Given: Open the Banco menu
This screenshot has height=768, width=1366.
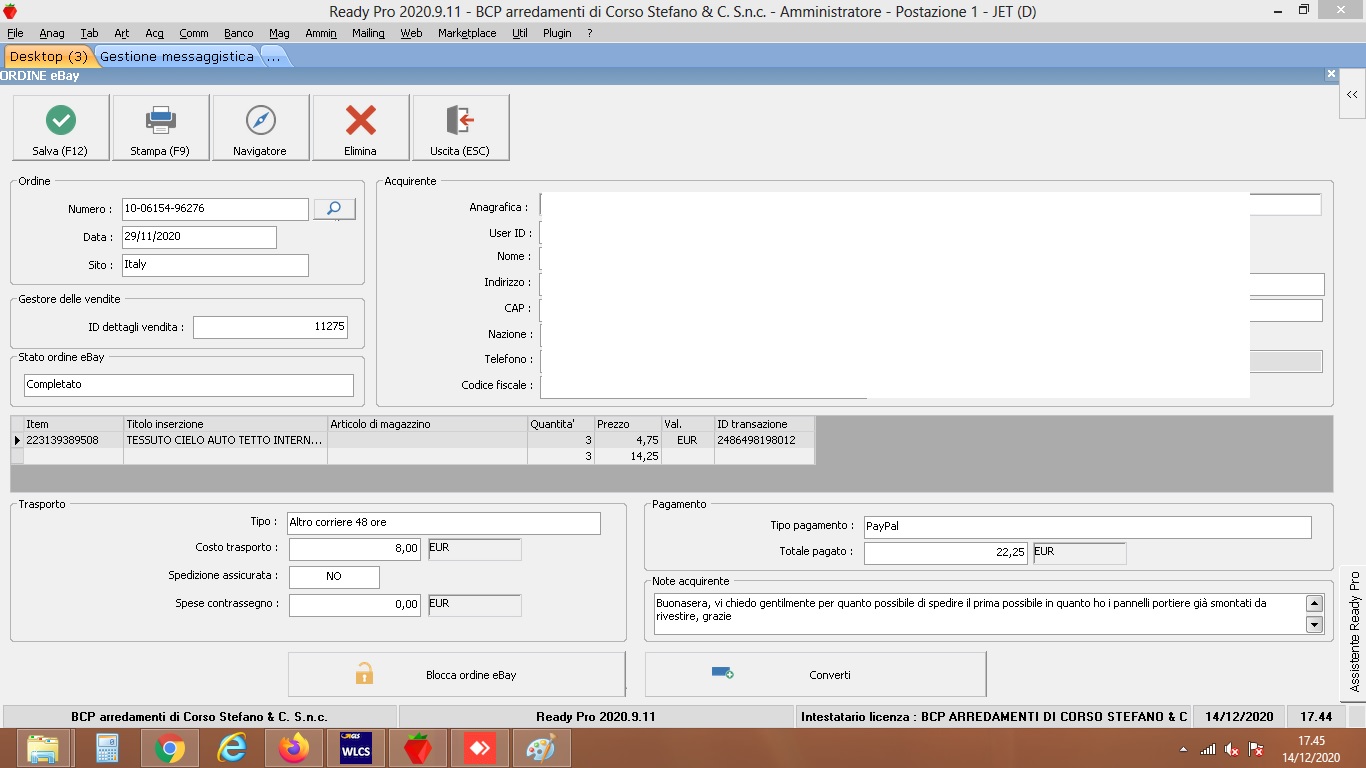Looking at the screenshot, I should 239,33.
